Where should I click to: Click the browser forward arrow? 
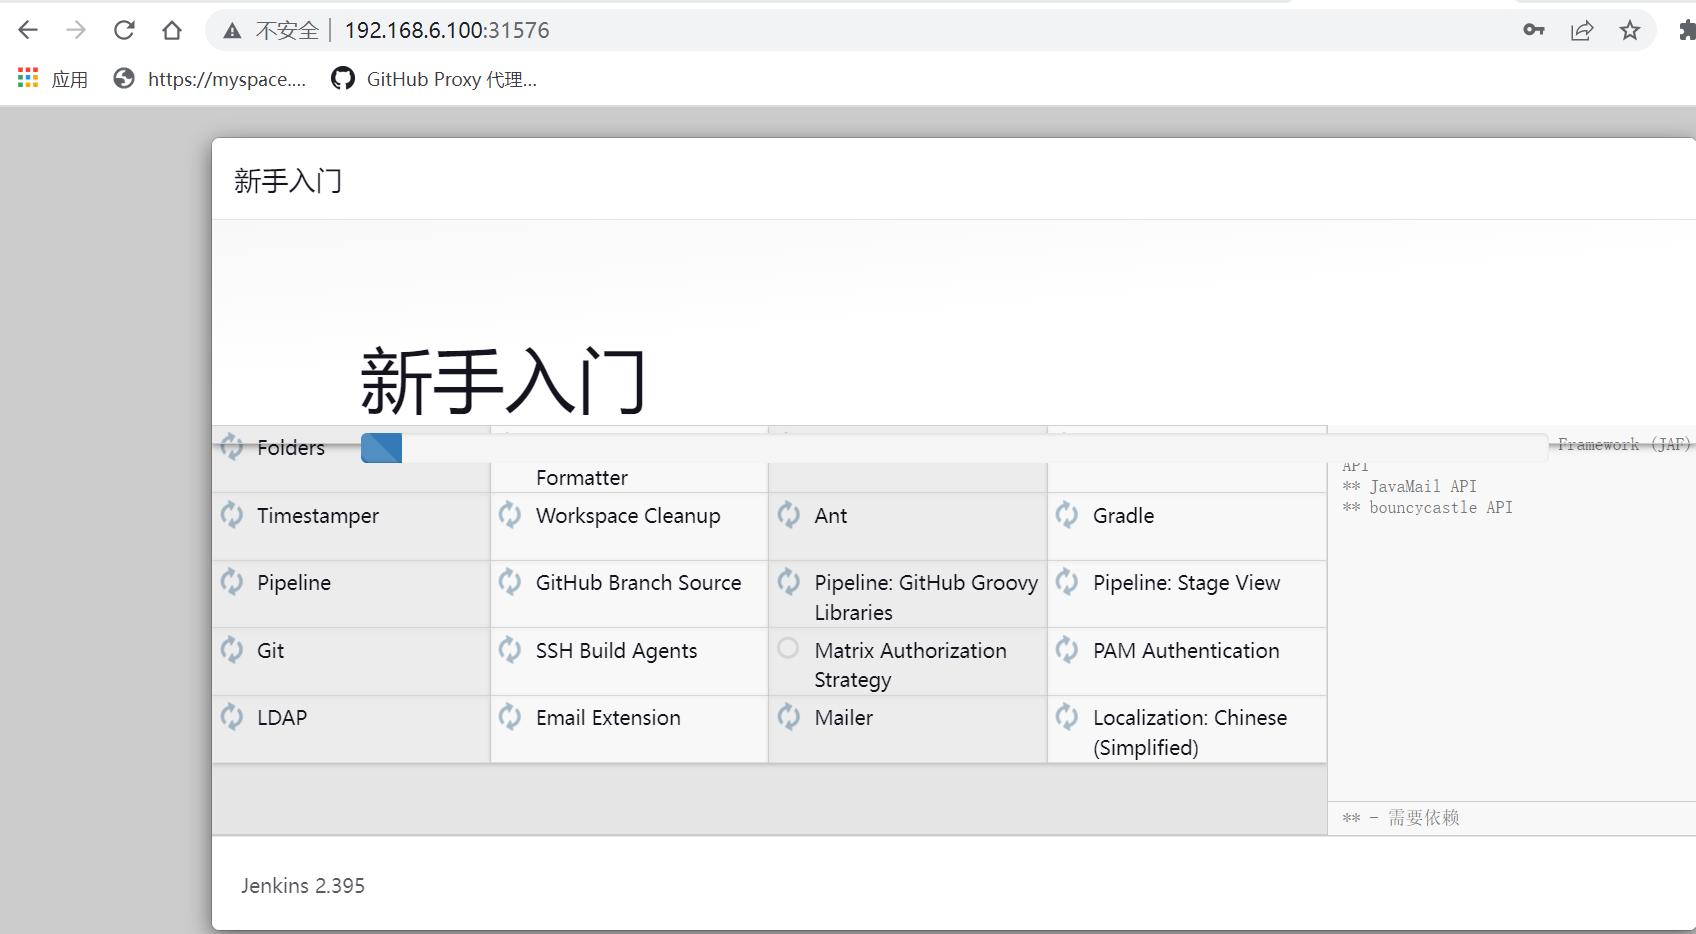(76, 30)
